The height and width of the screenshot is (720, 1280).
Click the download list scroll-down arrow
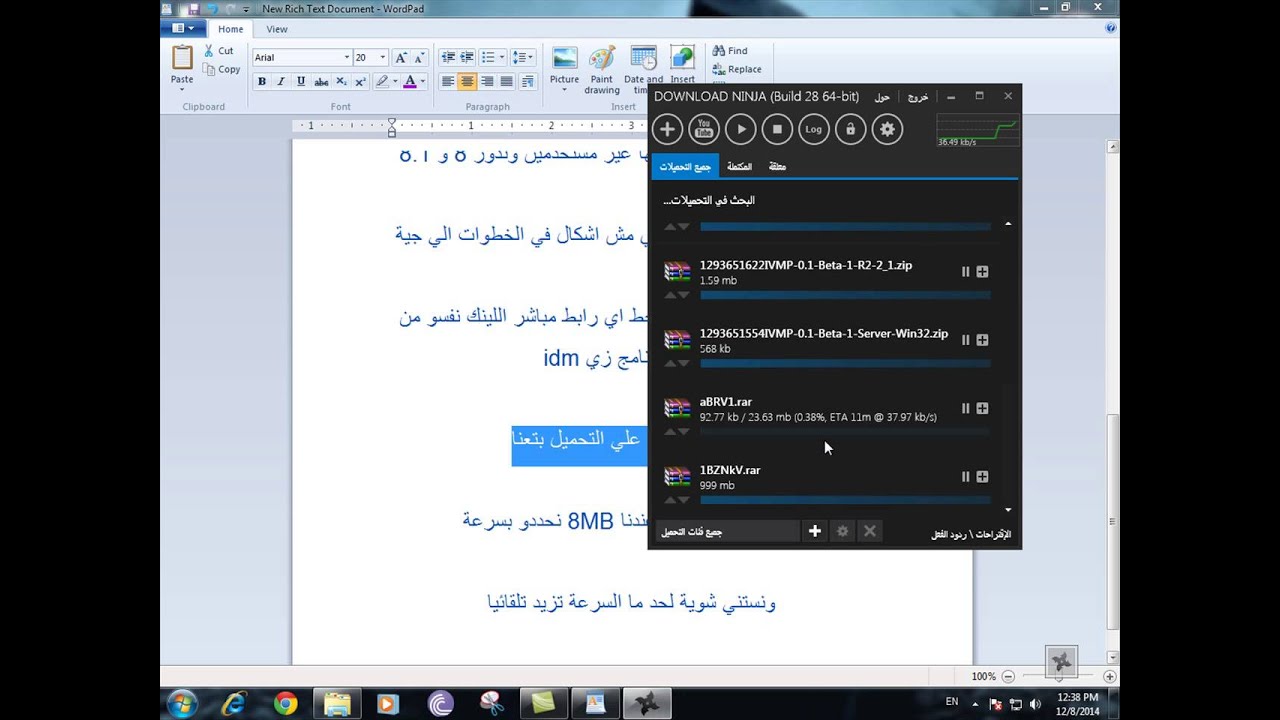coord(1007,510)
